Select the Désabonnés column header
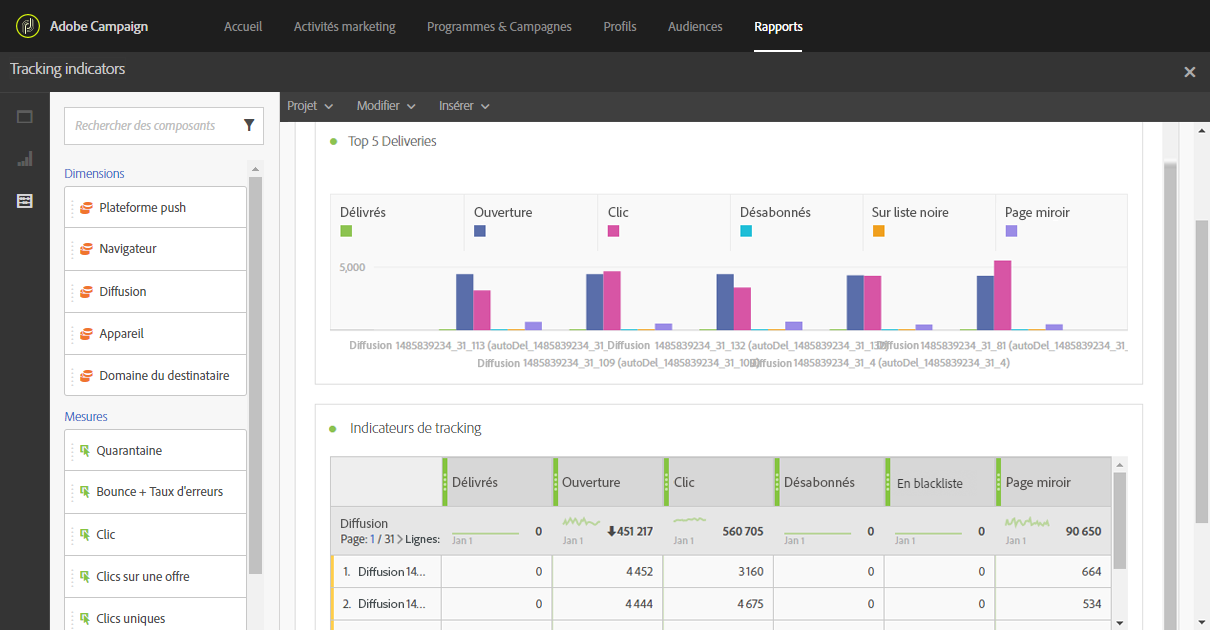This screenshot has height=630, width=1210. click(830, 482)
